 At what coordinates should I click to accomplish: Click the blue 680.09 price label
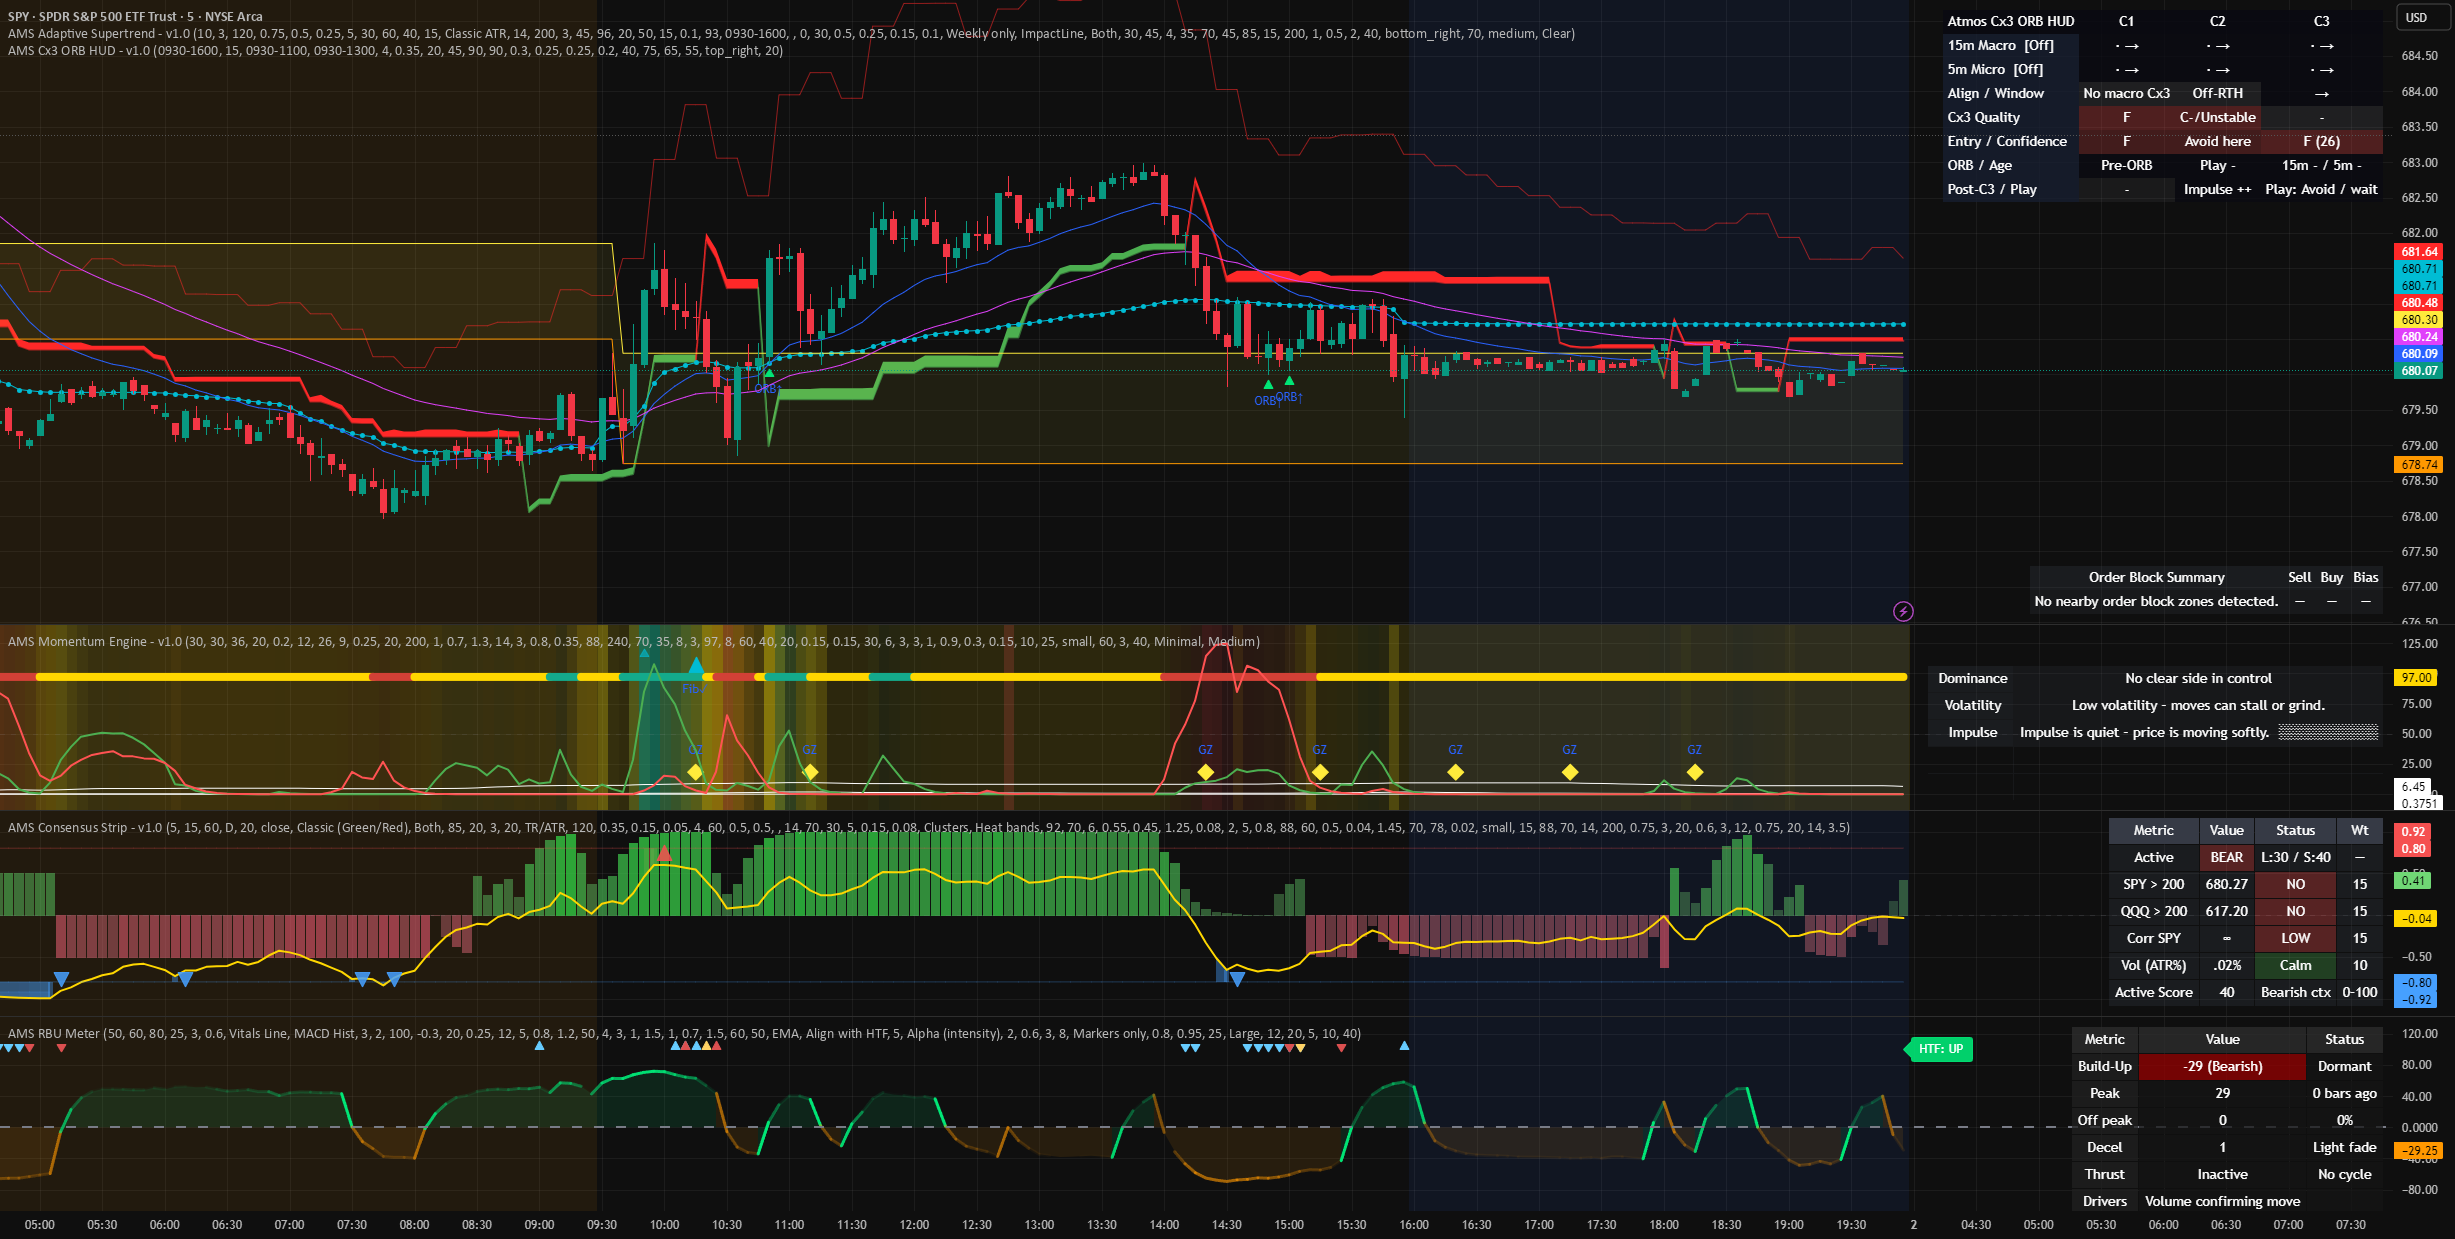(x=2419, y=354)
